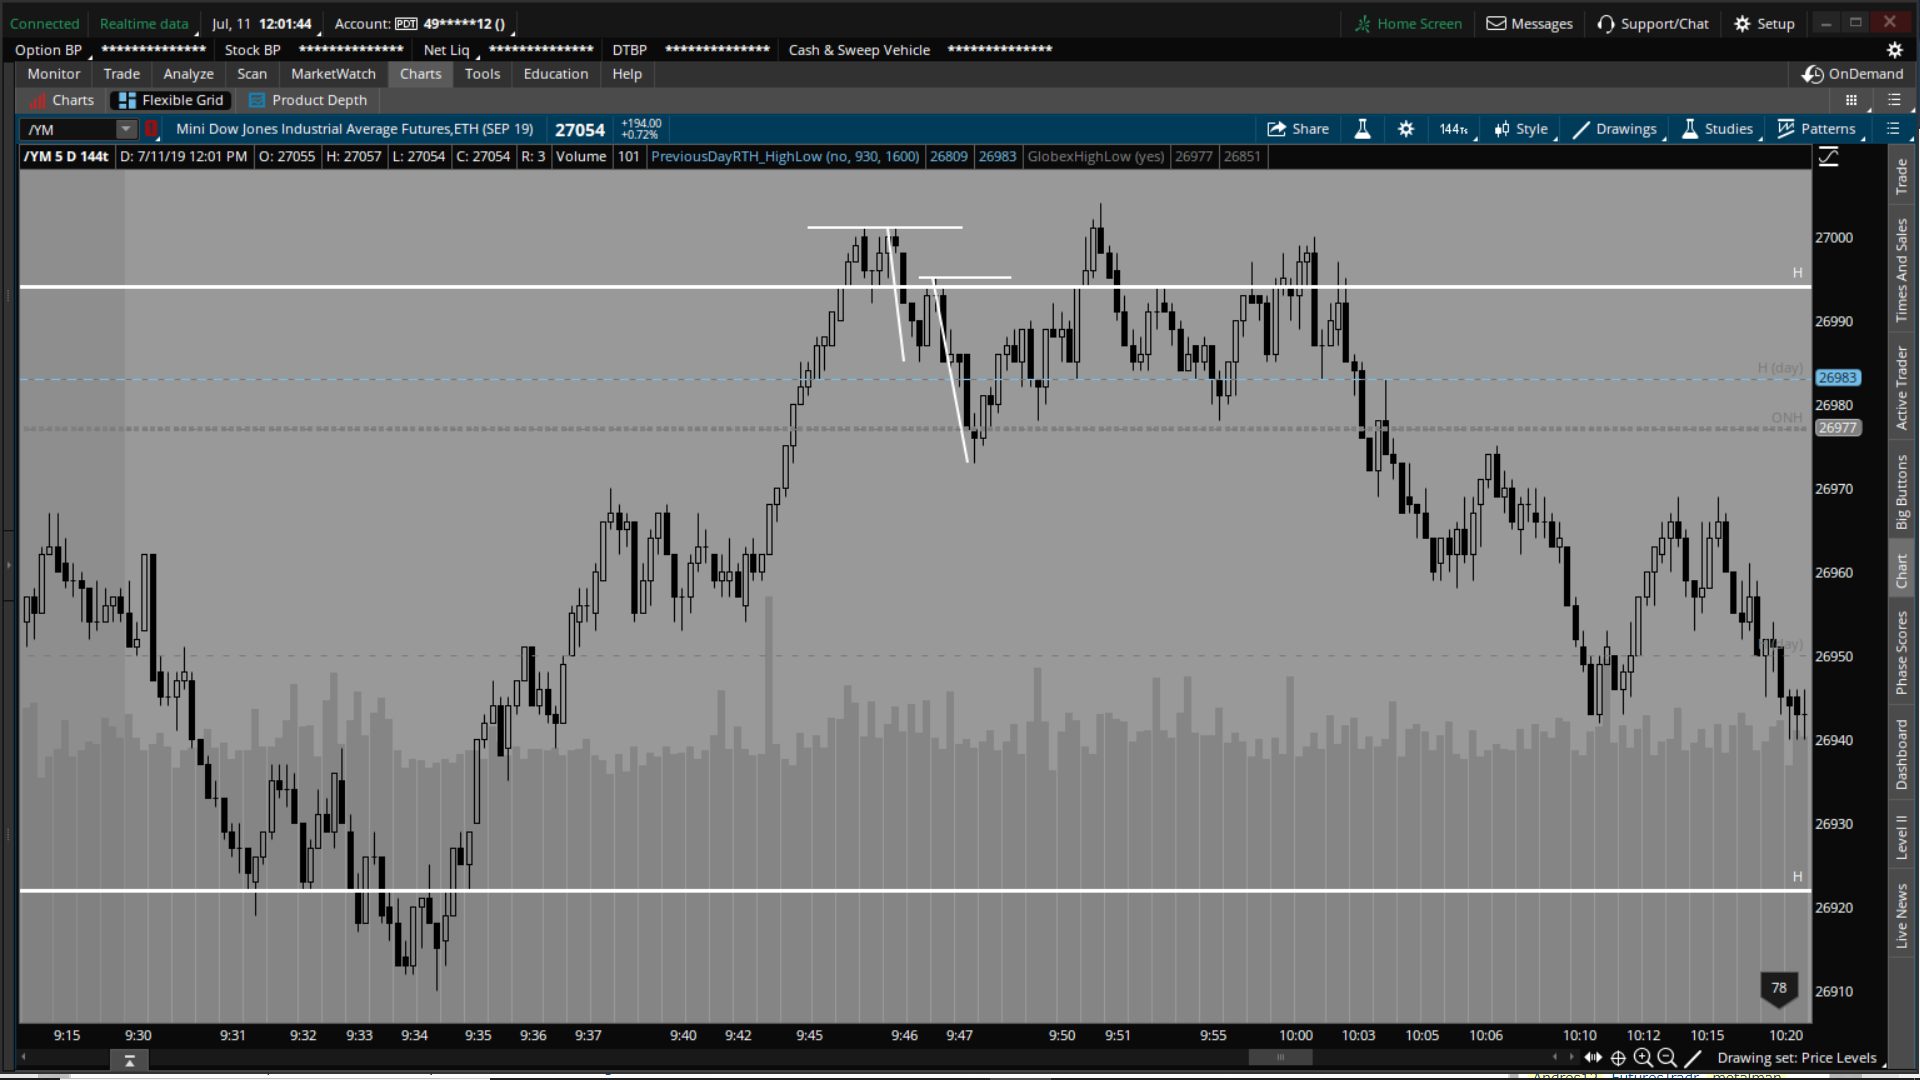This screenshot has height=1080, width=1920.
Task: Click GlobexHighLow study label
Action: pyautogui.click(x=1096, y=157)
